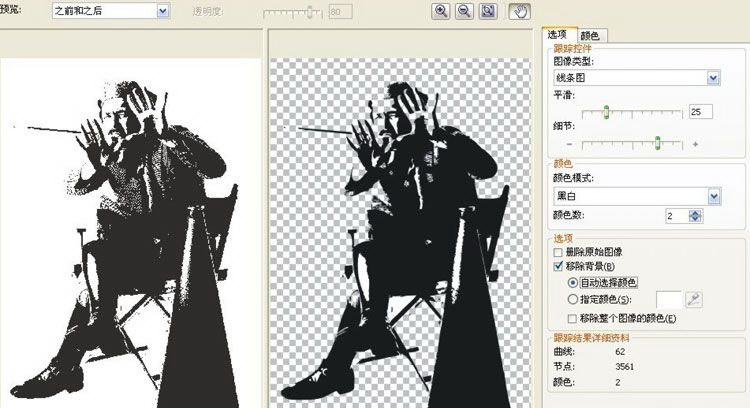The image size is (750, 408).
Task: Open the 预览 mode dropdown
Action: click(163, 11)
